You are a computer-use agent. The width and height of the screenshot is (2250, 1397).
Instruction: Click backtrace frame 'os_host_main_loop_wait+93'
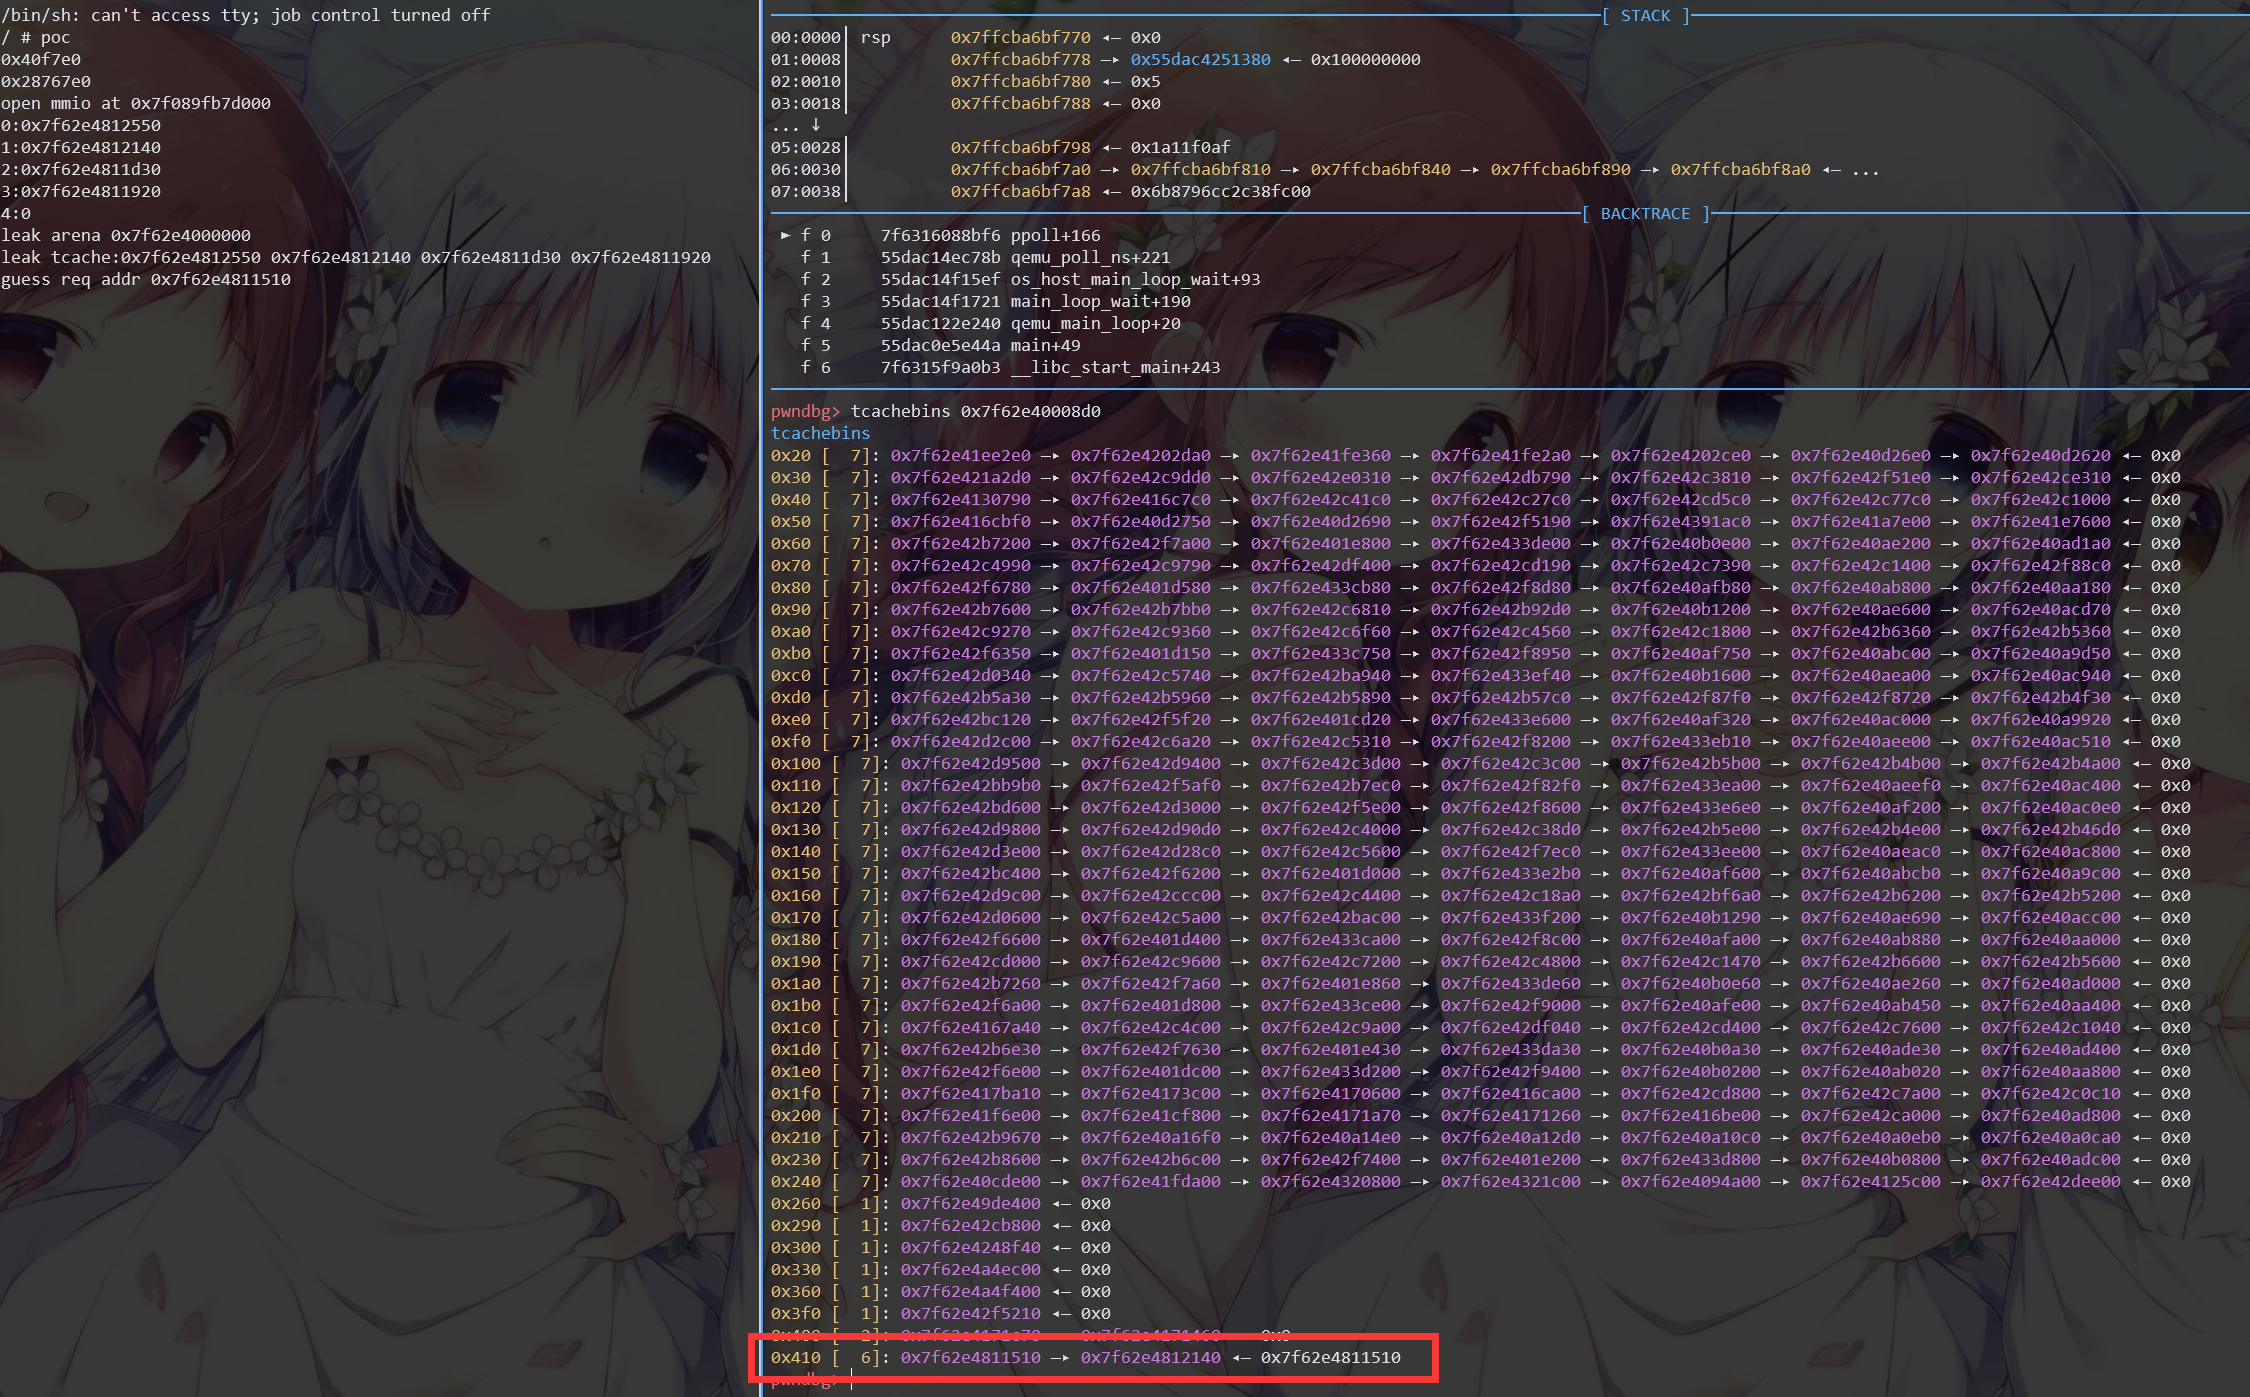point(1135,279)
